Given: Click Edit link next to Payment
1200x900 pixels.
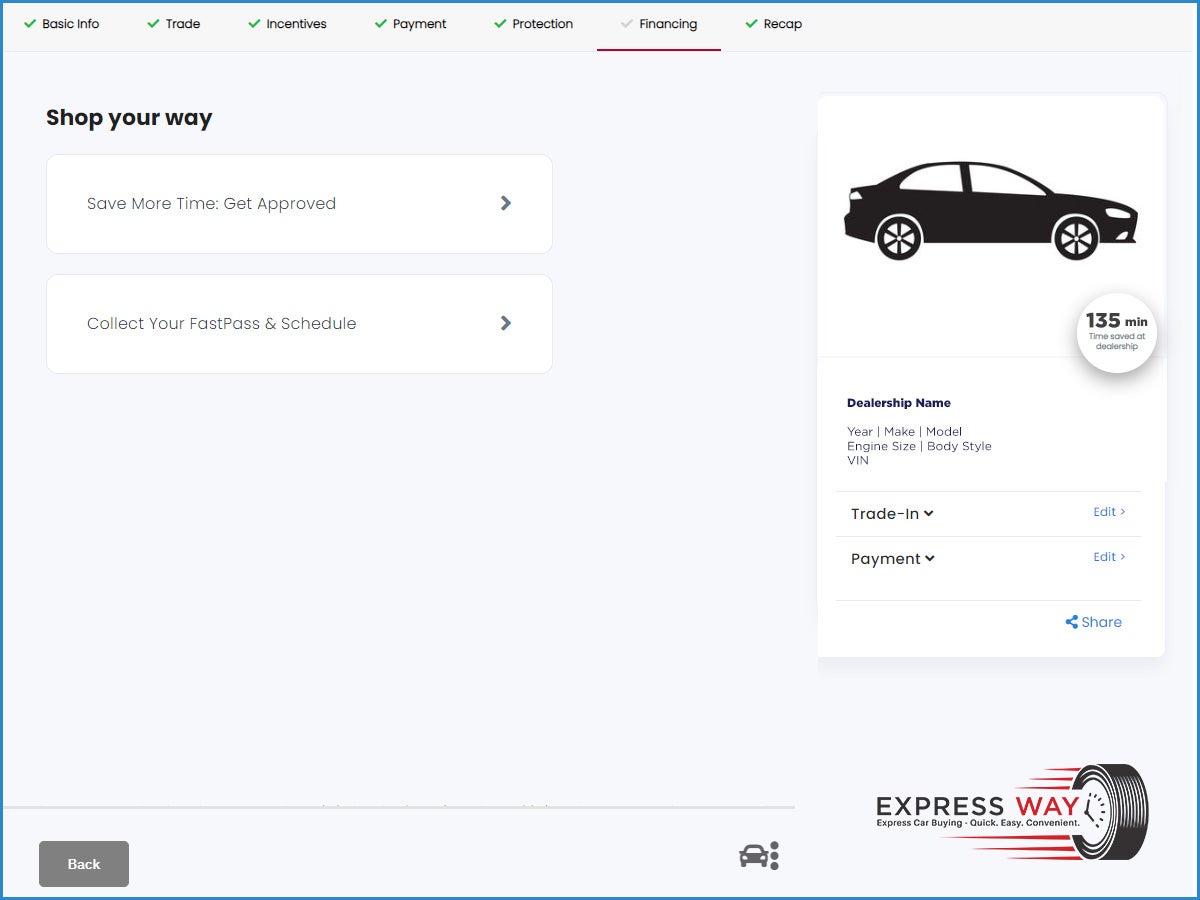Looking at the screenshot, I should coord(1108,557).
